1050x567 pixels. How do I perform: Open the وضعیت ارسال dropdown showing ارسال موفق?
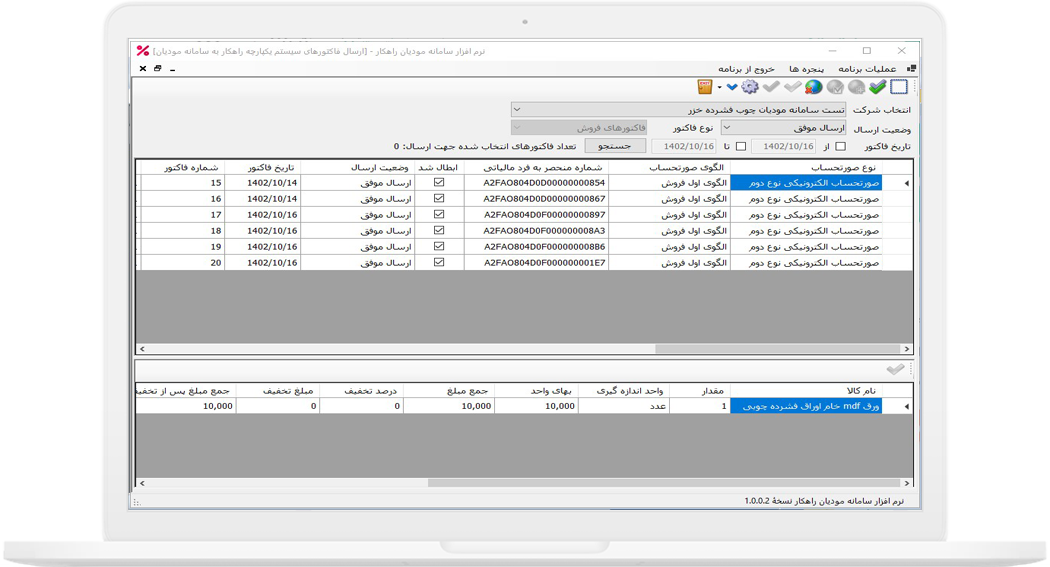(783, 127)
